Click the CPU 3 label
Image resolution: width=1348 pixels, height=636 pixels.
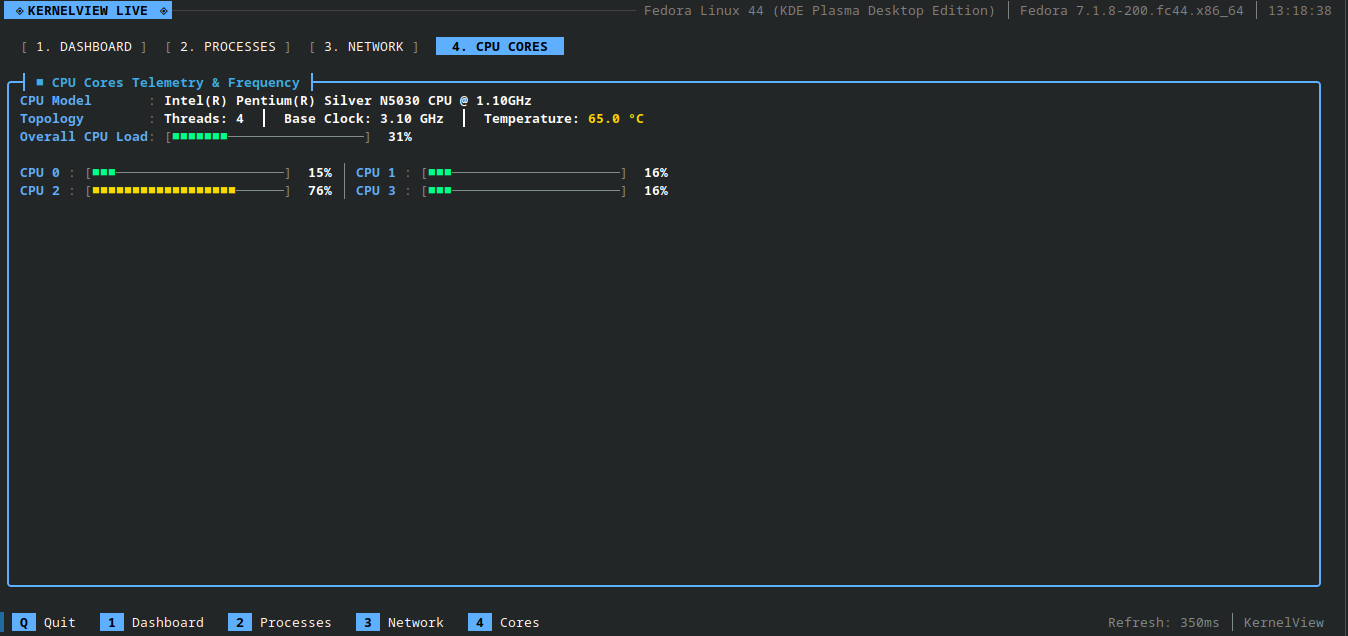(376, 191)
